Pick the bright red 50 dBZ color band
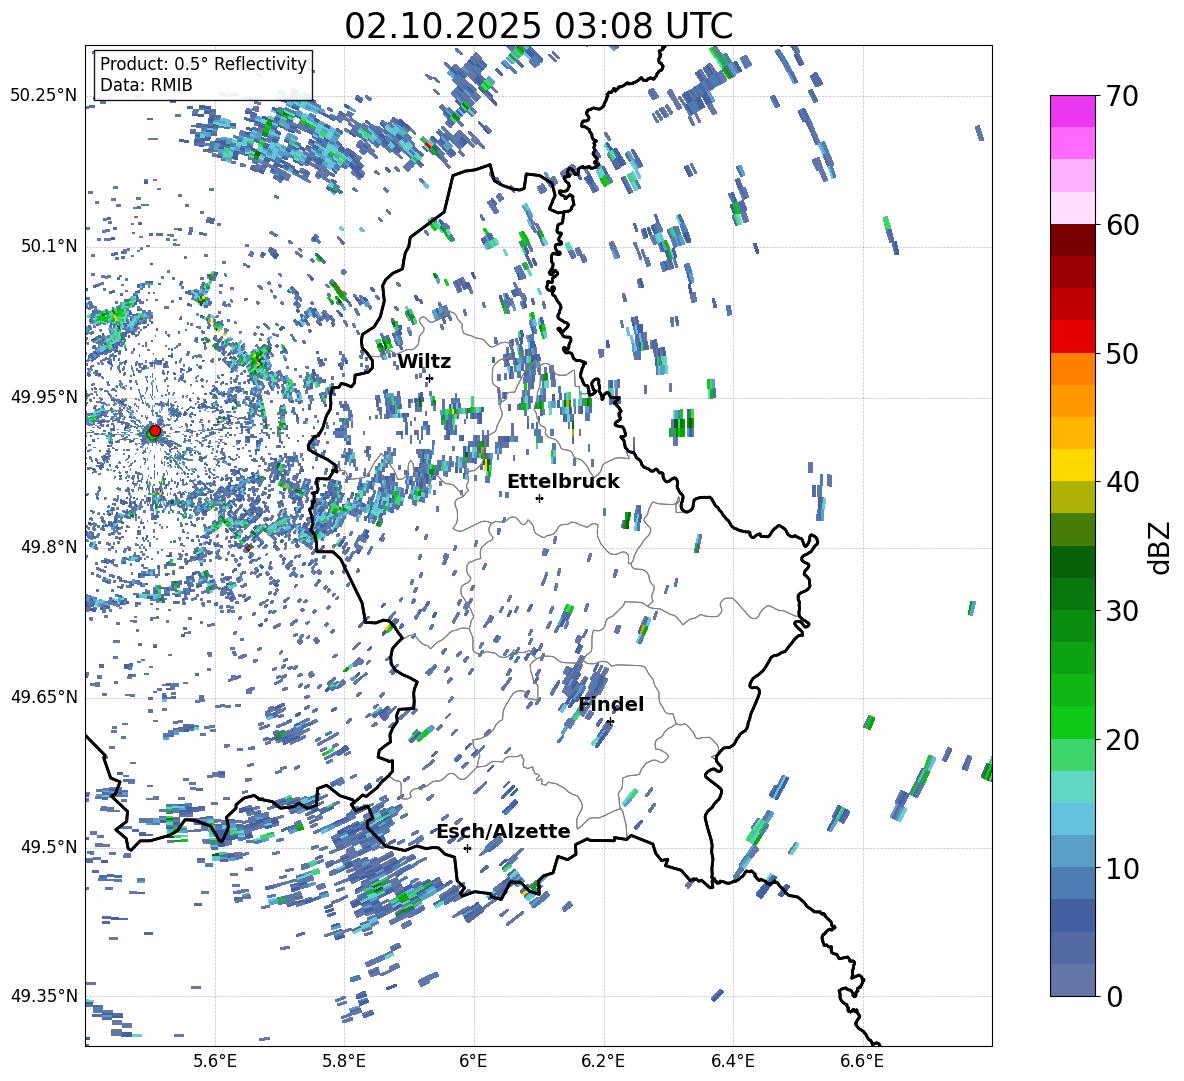This screenshot has height=1081, width=1184. [1072, 337]
